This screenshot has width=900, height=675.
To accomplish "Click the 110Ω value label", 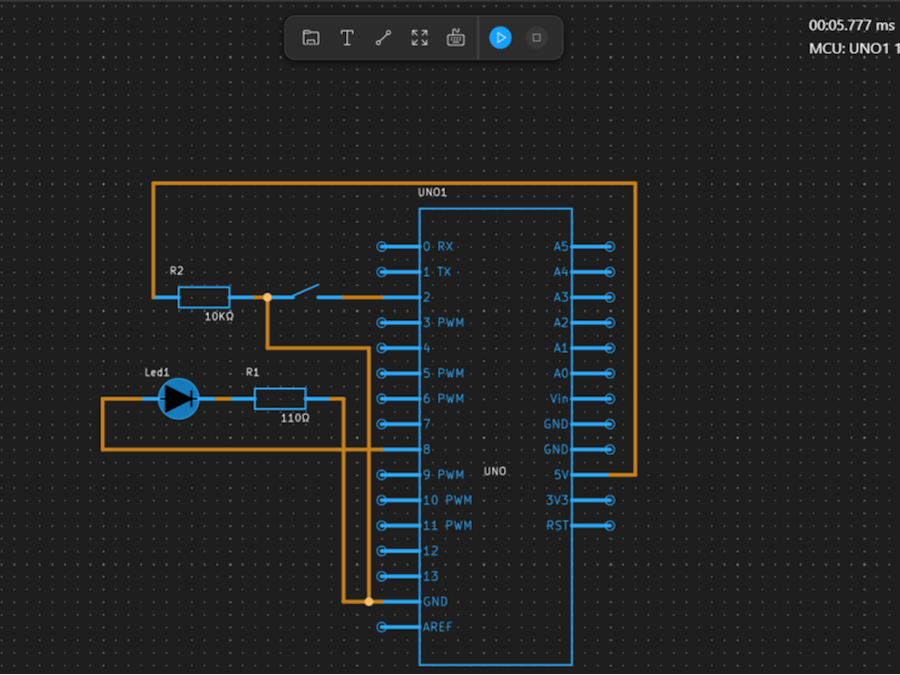I will click(295, 418).
